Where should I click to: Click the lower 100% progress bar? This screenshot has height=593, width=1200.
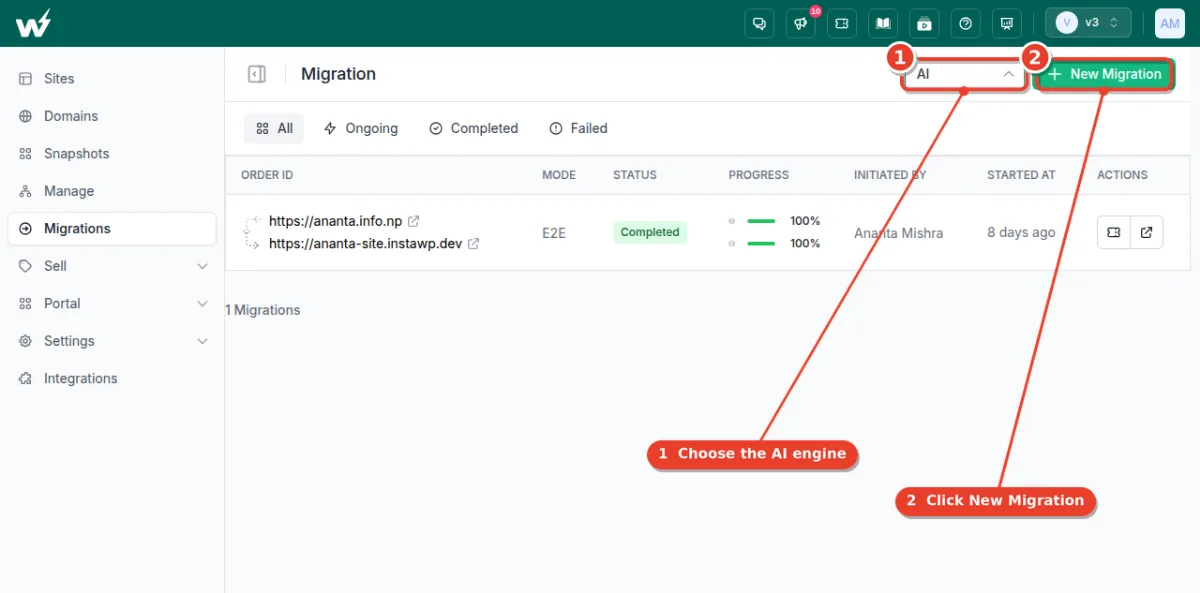(x=761, y=243)
